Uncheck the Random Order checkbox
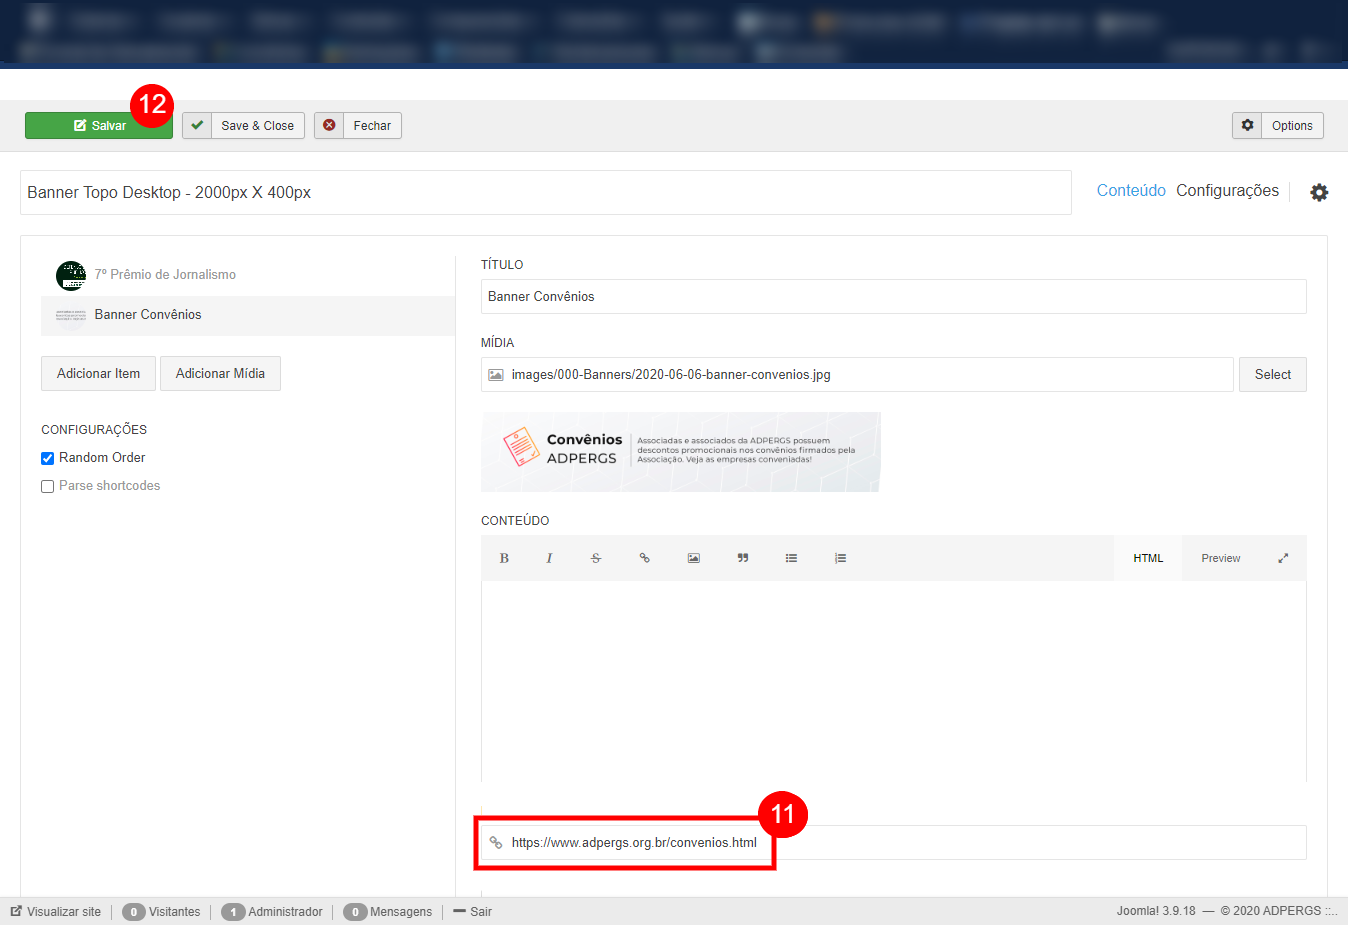 click(47, 458)
